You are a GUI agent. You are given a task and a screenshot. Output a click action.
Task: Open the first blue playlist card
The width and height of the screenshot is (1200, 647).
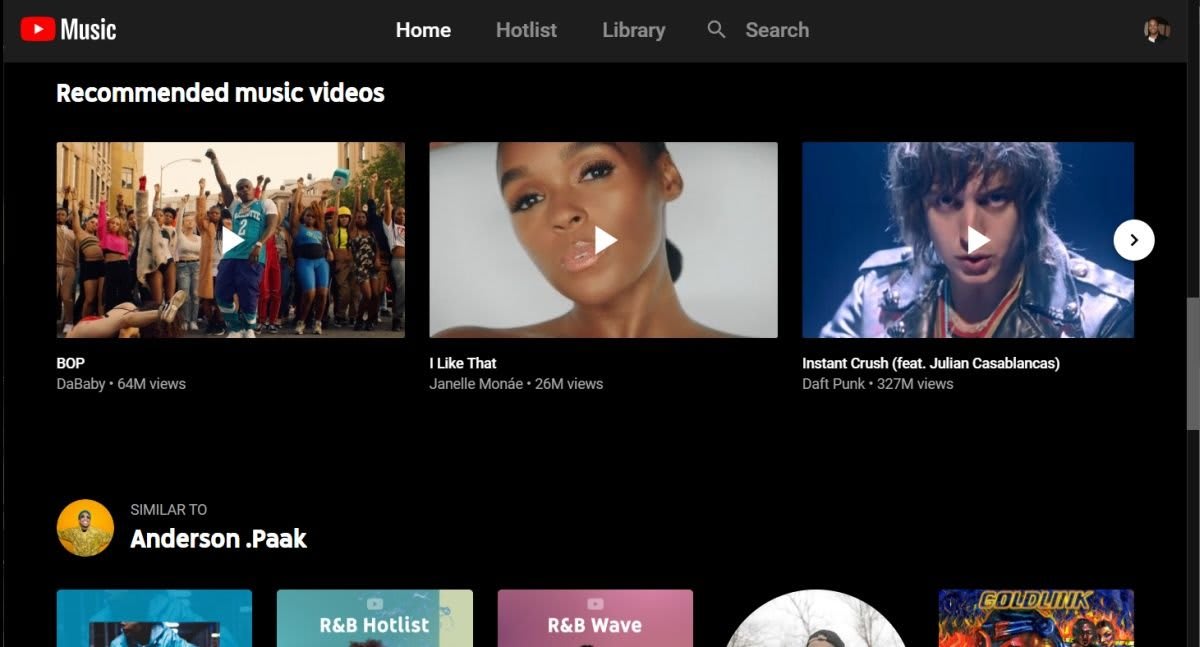click(x=154, y=618)
